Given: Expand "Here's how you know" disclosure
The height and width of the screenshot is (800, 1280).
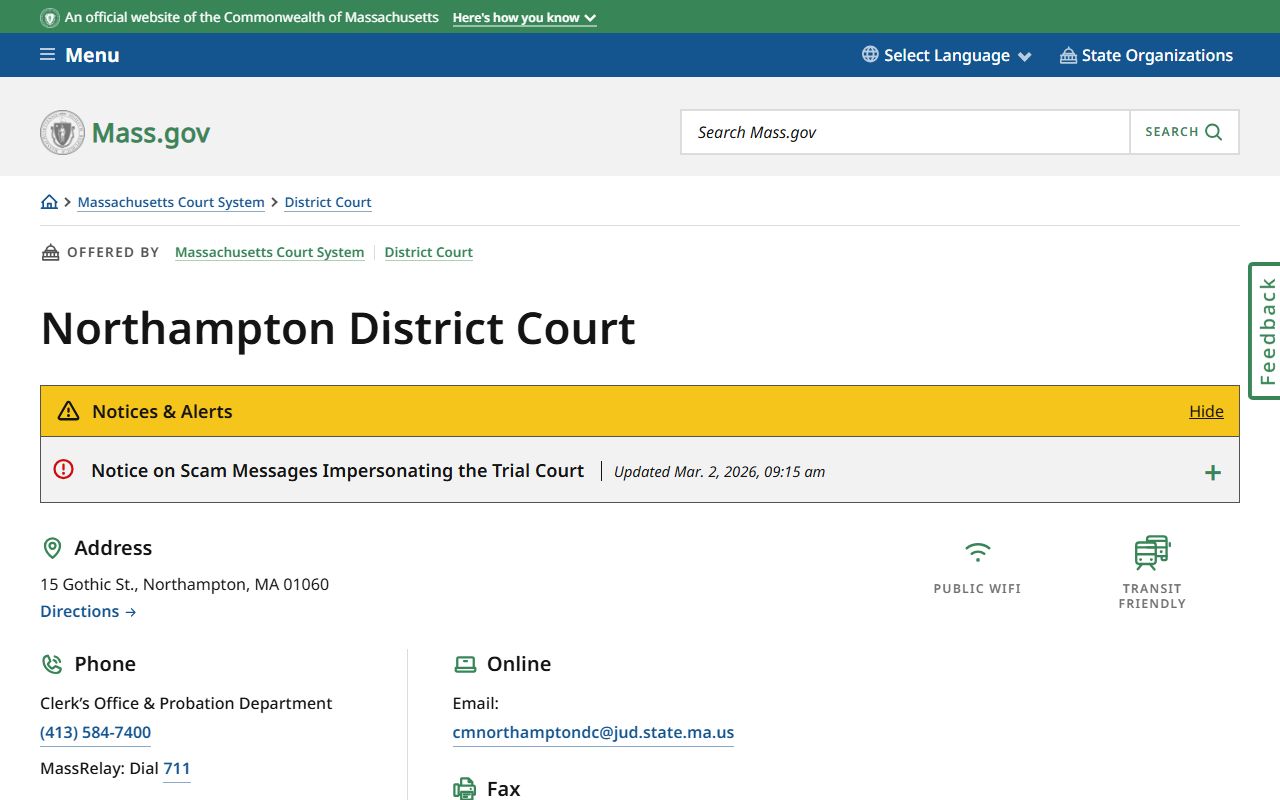Looking at the screenshot, I should [x=524, y=18].
